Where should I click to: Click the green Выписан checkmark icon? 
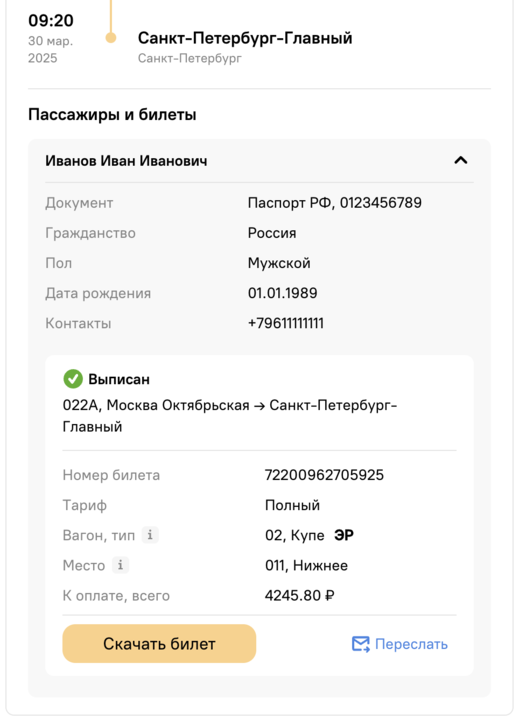point(73,379)
